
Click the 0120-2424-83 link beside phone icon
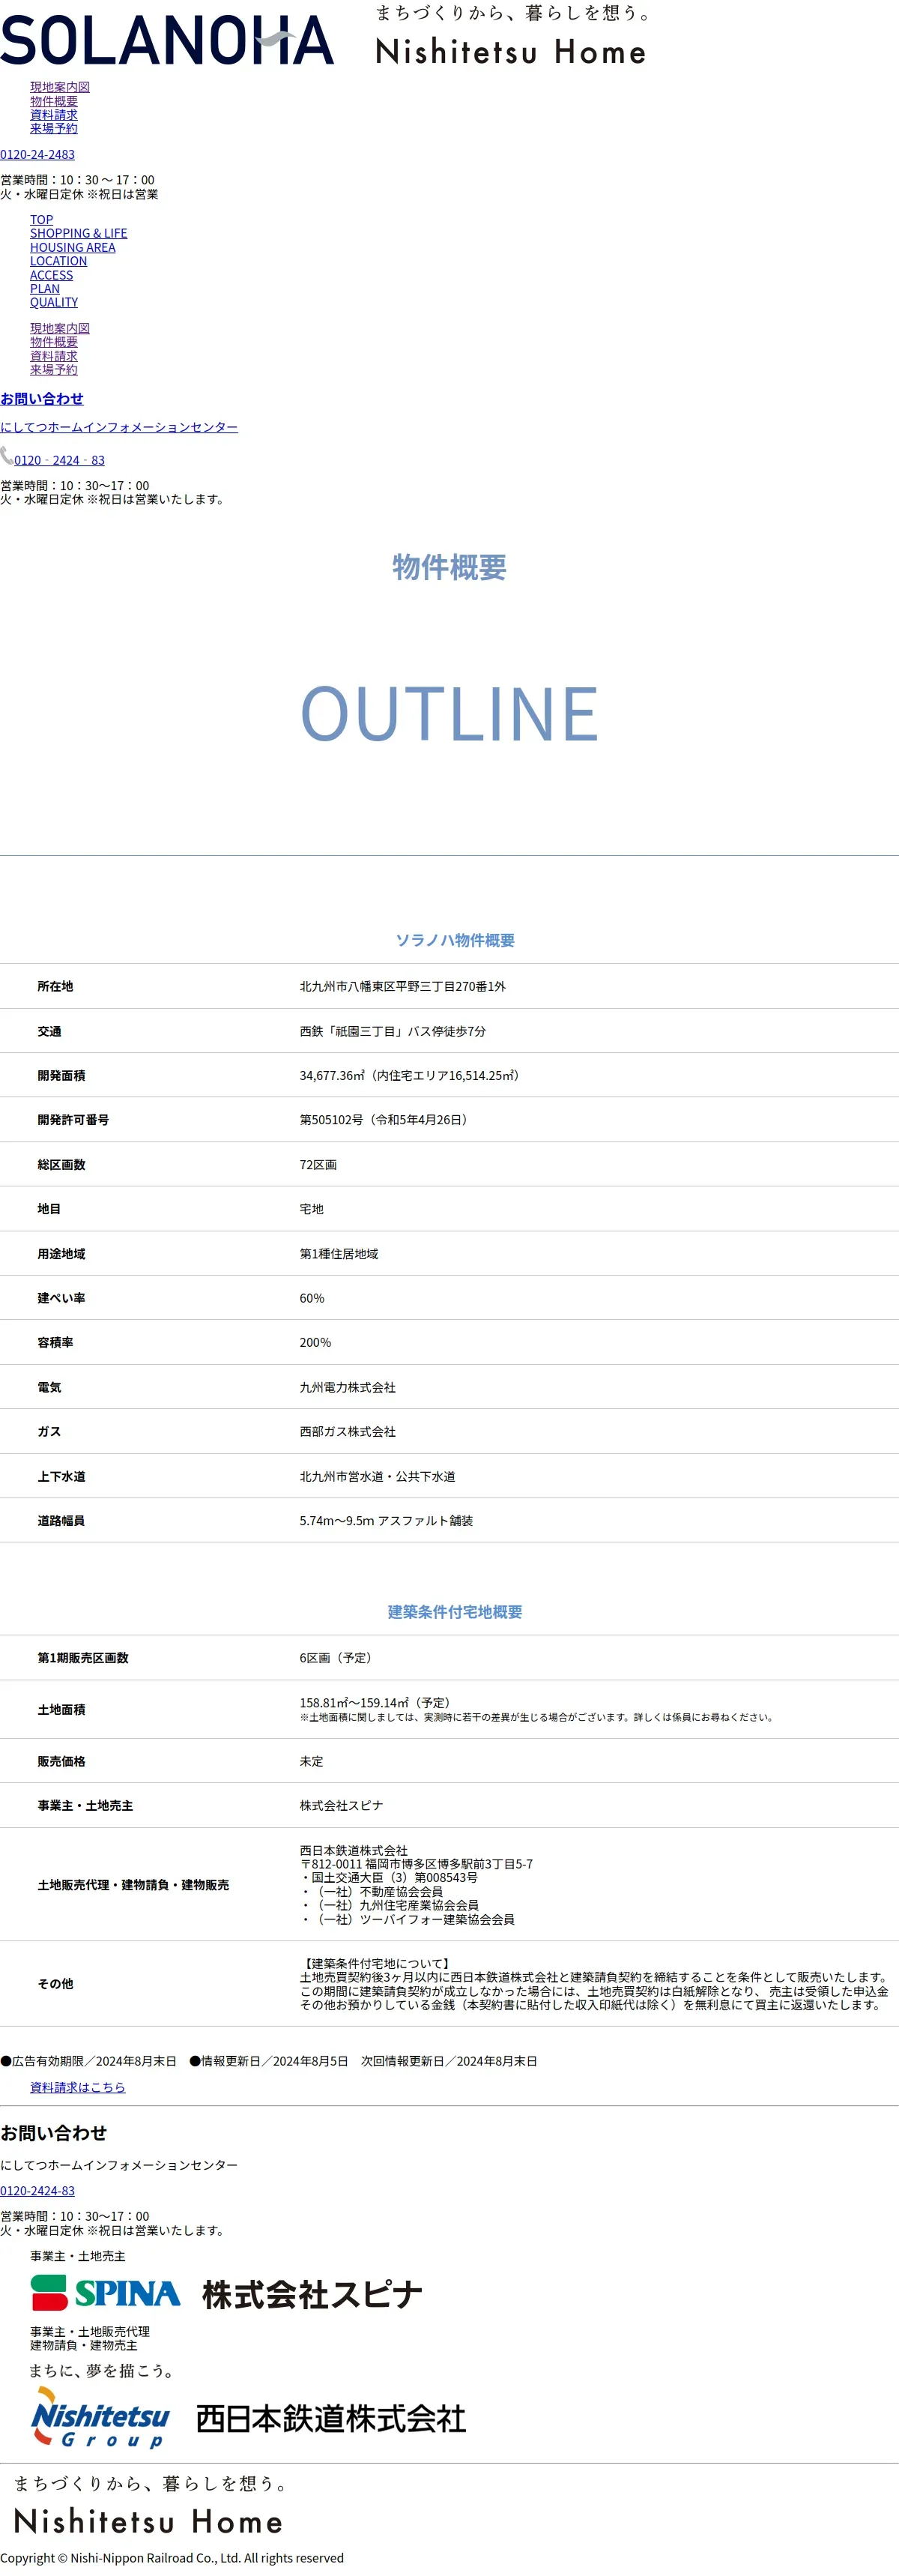[x=59, y=460]
